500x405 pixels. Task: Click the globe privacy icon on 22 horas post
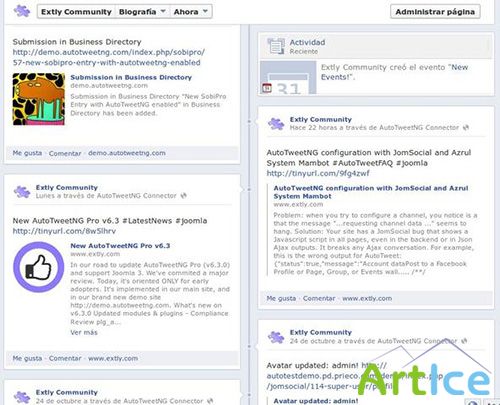[x=466, y=127]
